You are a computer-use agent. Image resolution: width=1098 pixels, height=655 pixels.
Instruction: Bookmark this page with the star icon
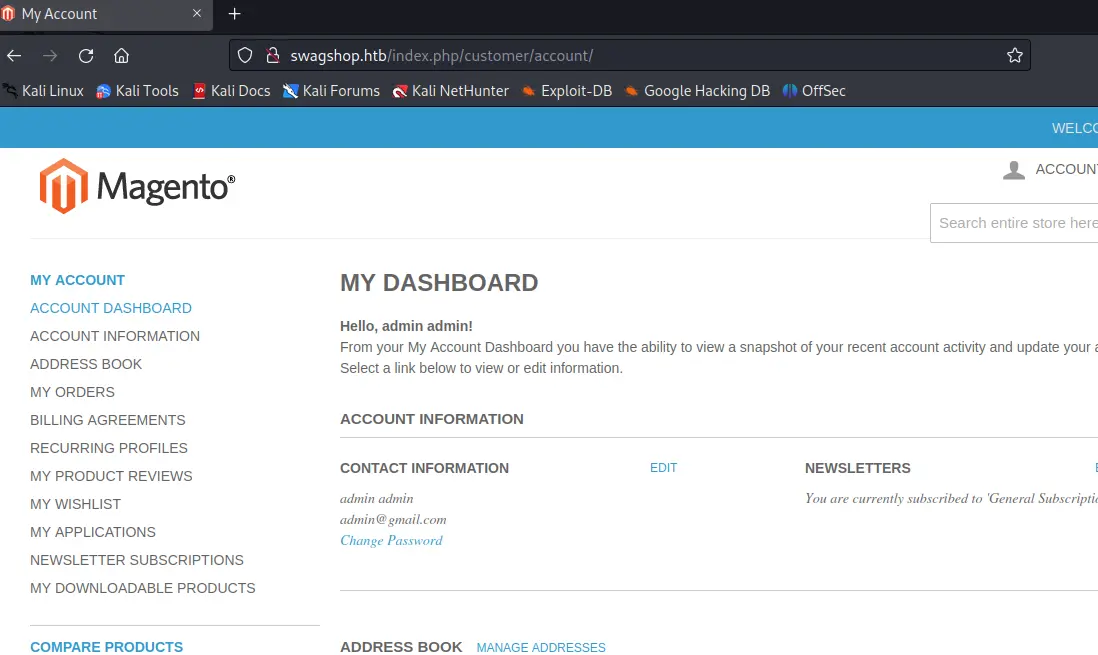tap(1015, 55)
